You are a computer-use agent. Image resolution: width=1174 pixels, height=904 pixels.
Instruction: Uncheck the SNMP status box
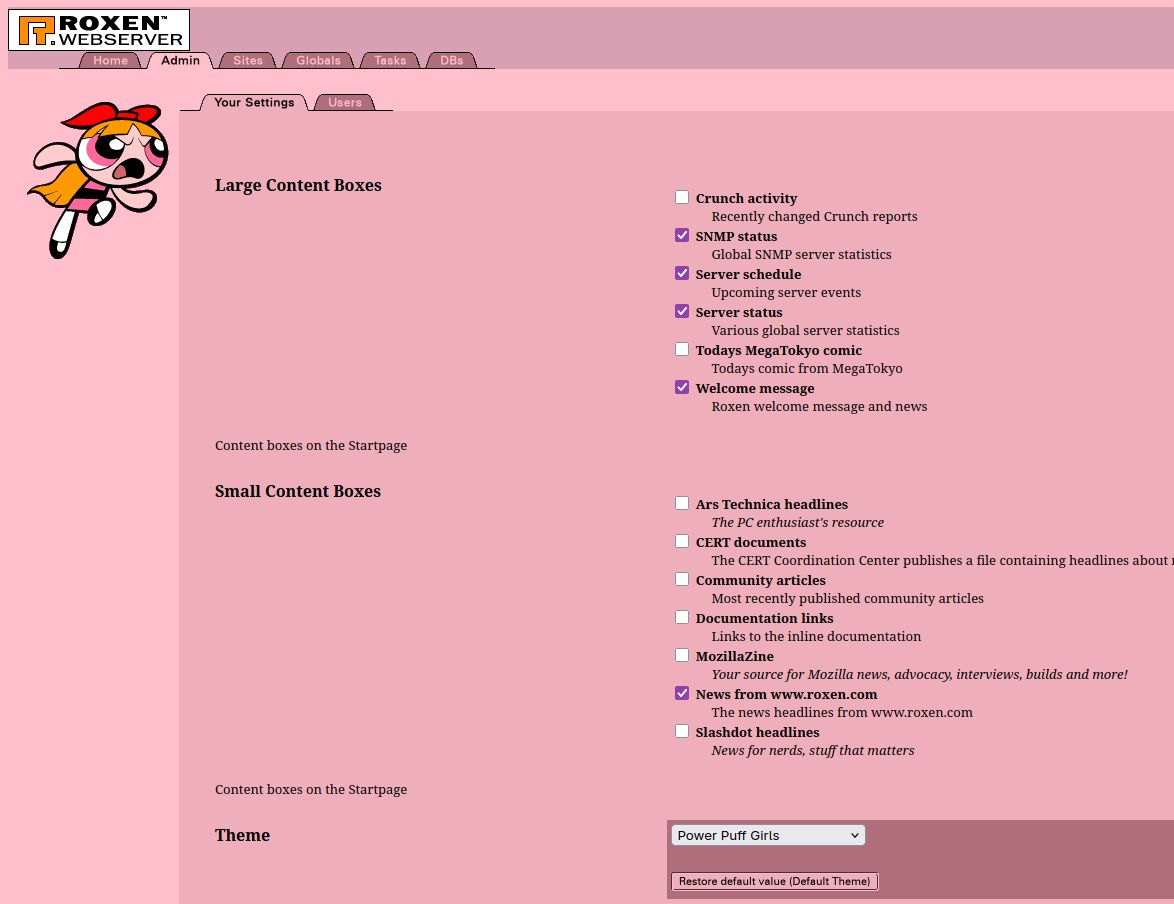click(682, 235)
